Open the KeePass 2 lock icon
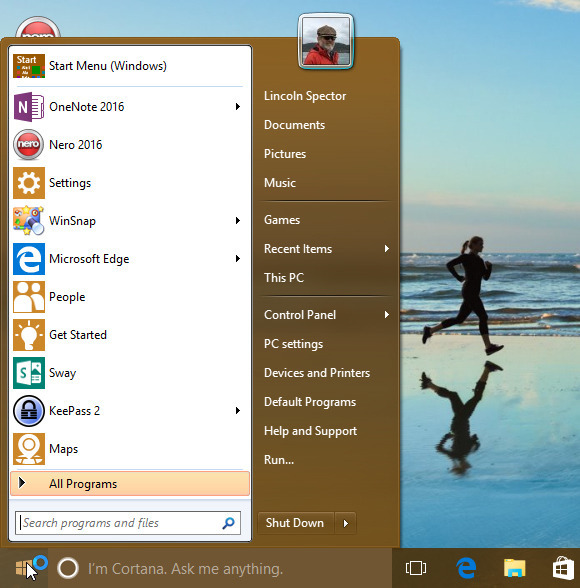The width and height of the screenshot is (580, 588). [28, 411]
